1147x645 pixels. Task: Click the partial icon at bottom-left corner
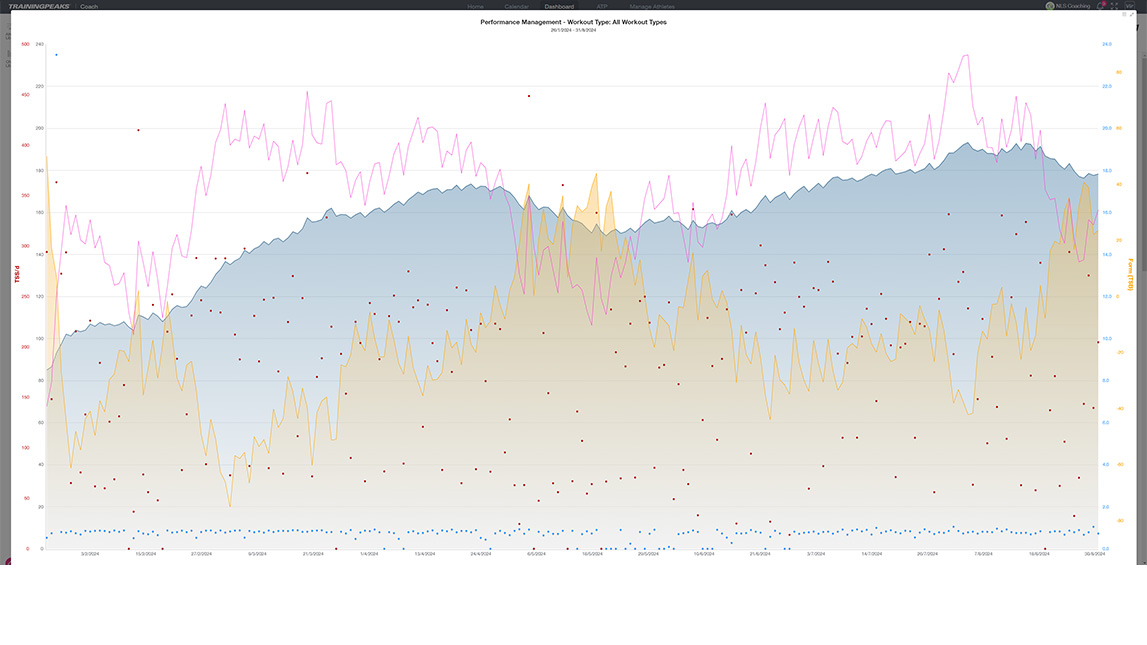click(x=8, y=563)
